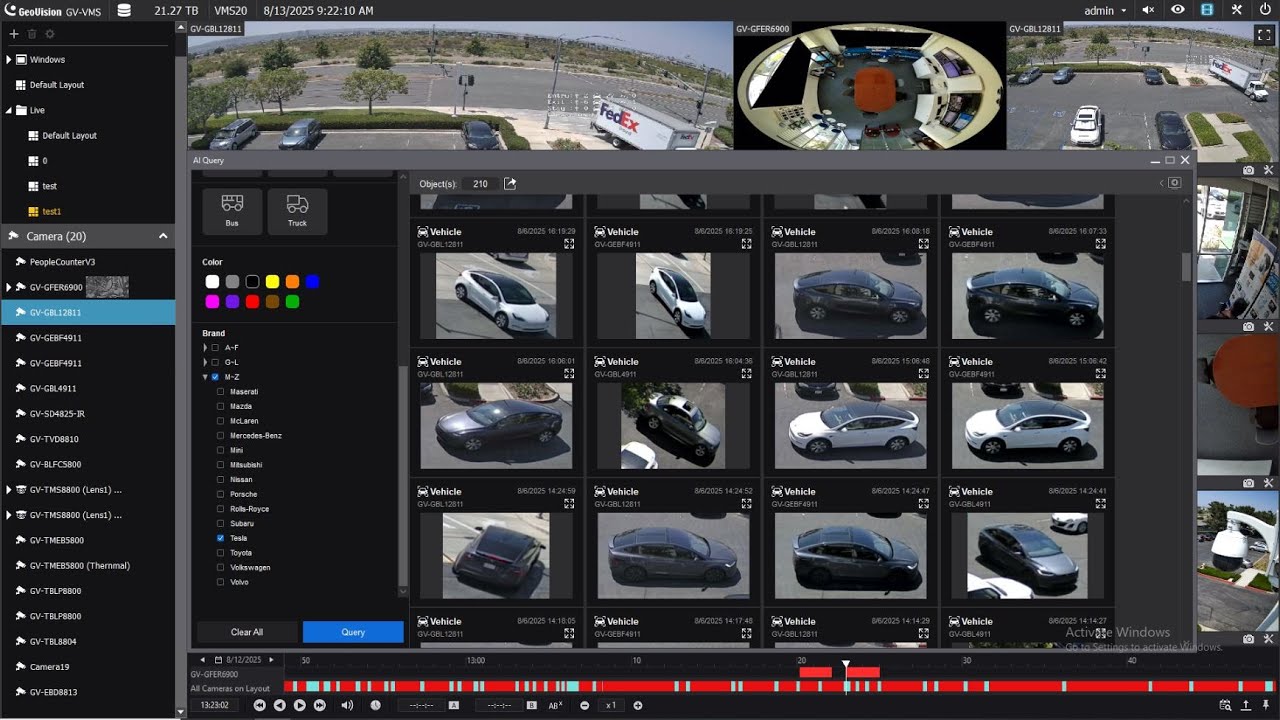Toggle fullscreen on top-right camera view
This screenshot has width=1280, height=720.
pyautogui.click(x=1263, y=34)
